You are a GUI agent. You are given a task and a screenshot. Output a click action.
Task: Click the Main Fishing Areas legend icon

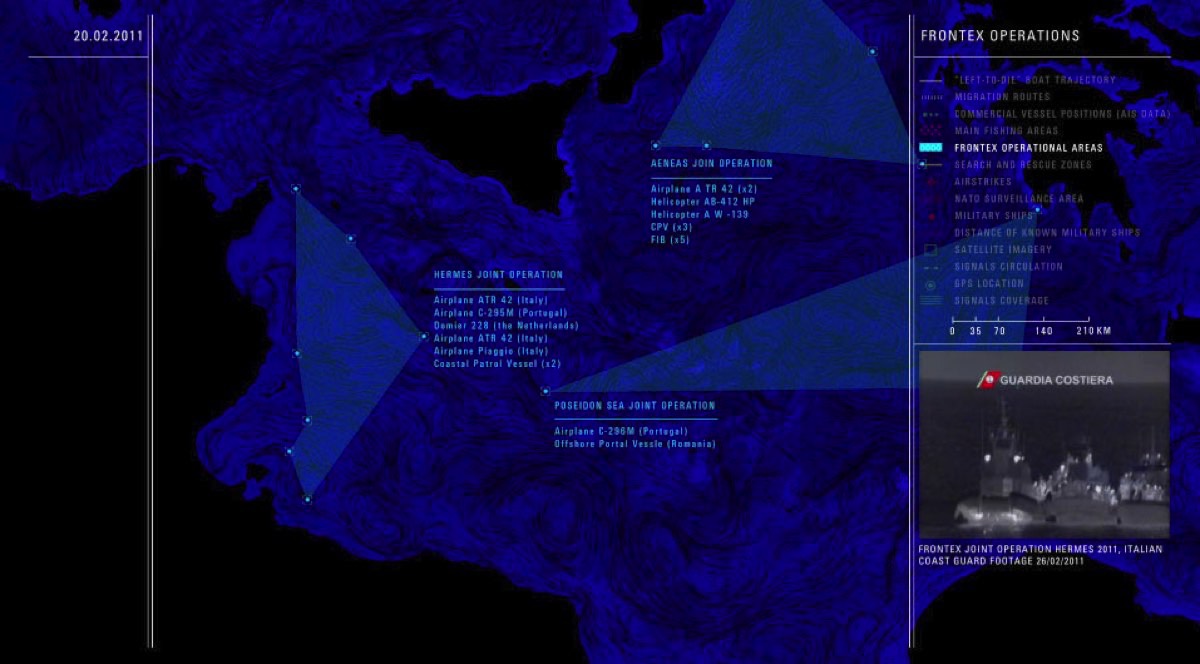tap(931, 131)
